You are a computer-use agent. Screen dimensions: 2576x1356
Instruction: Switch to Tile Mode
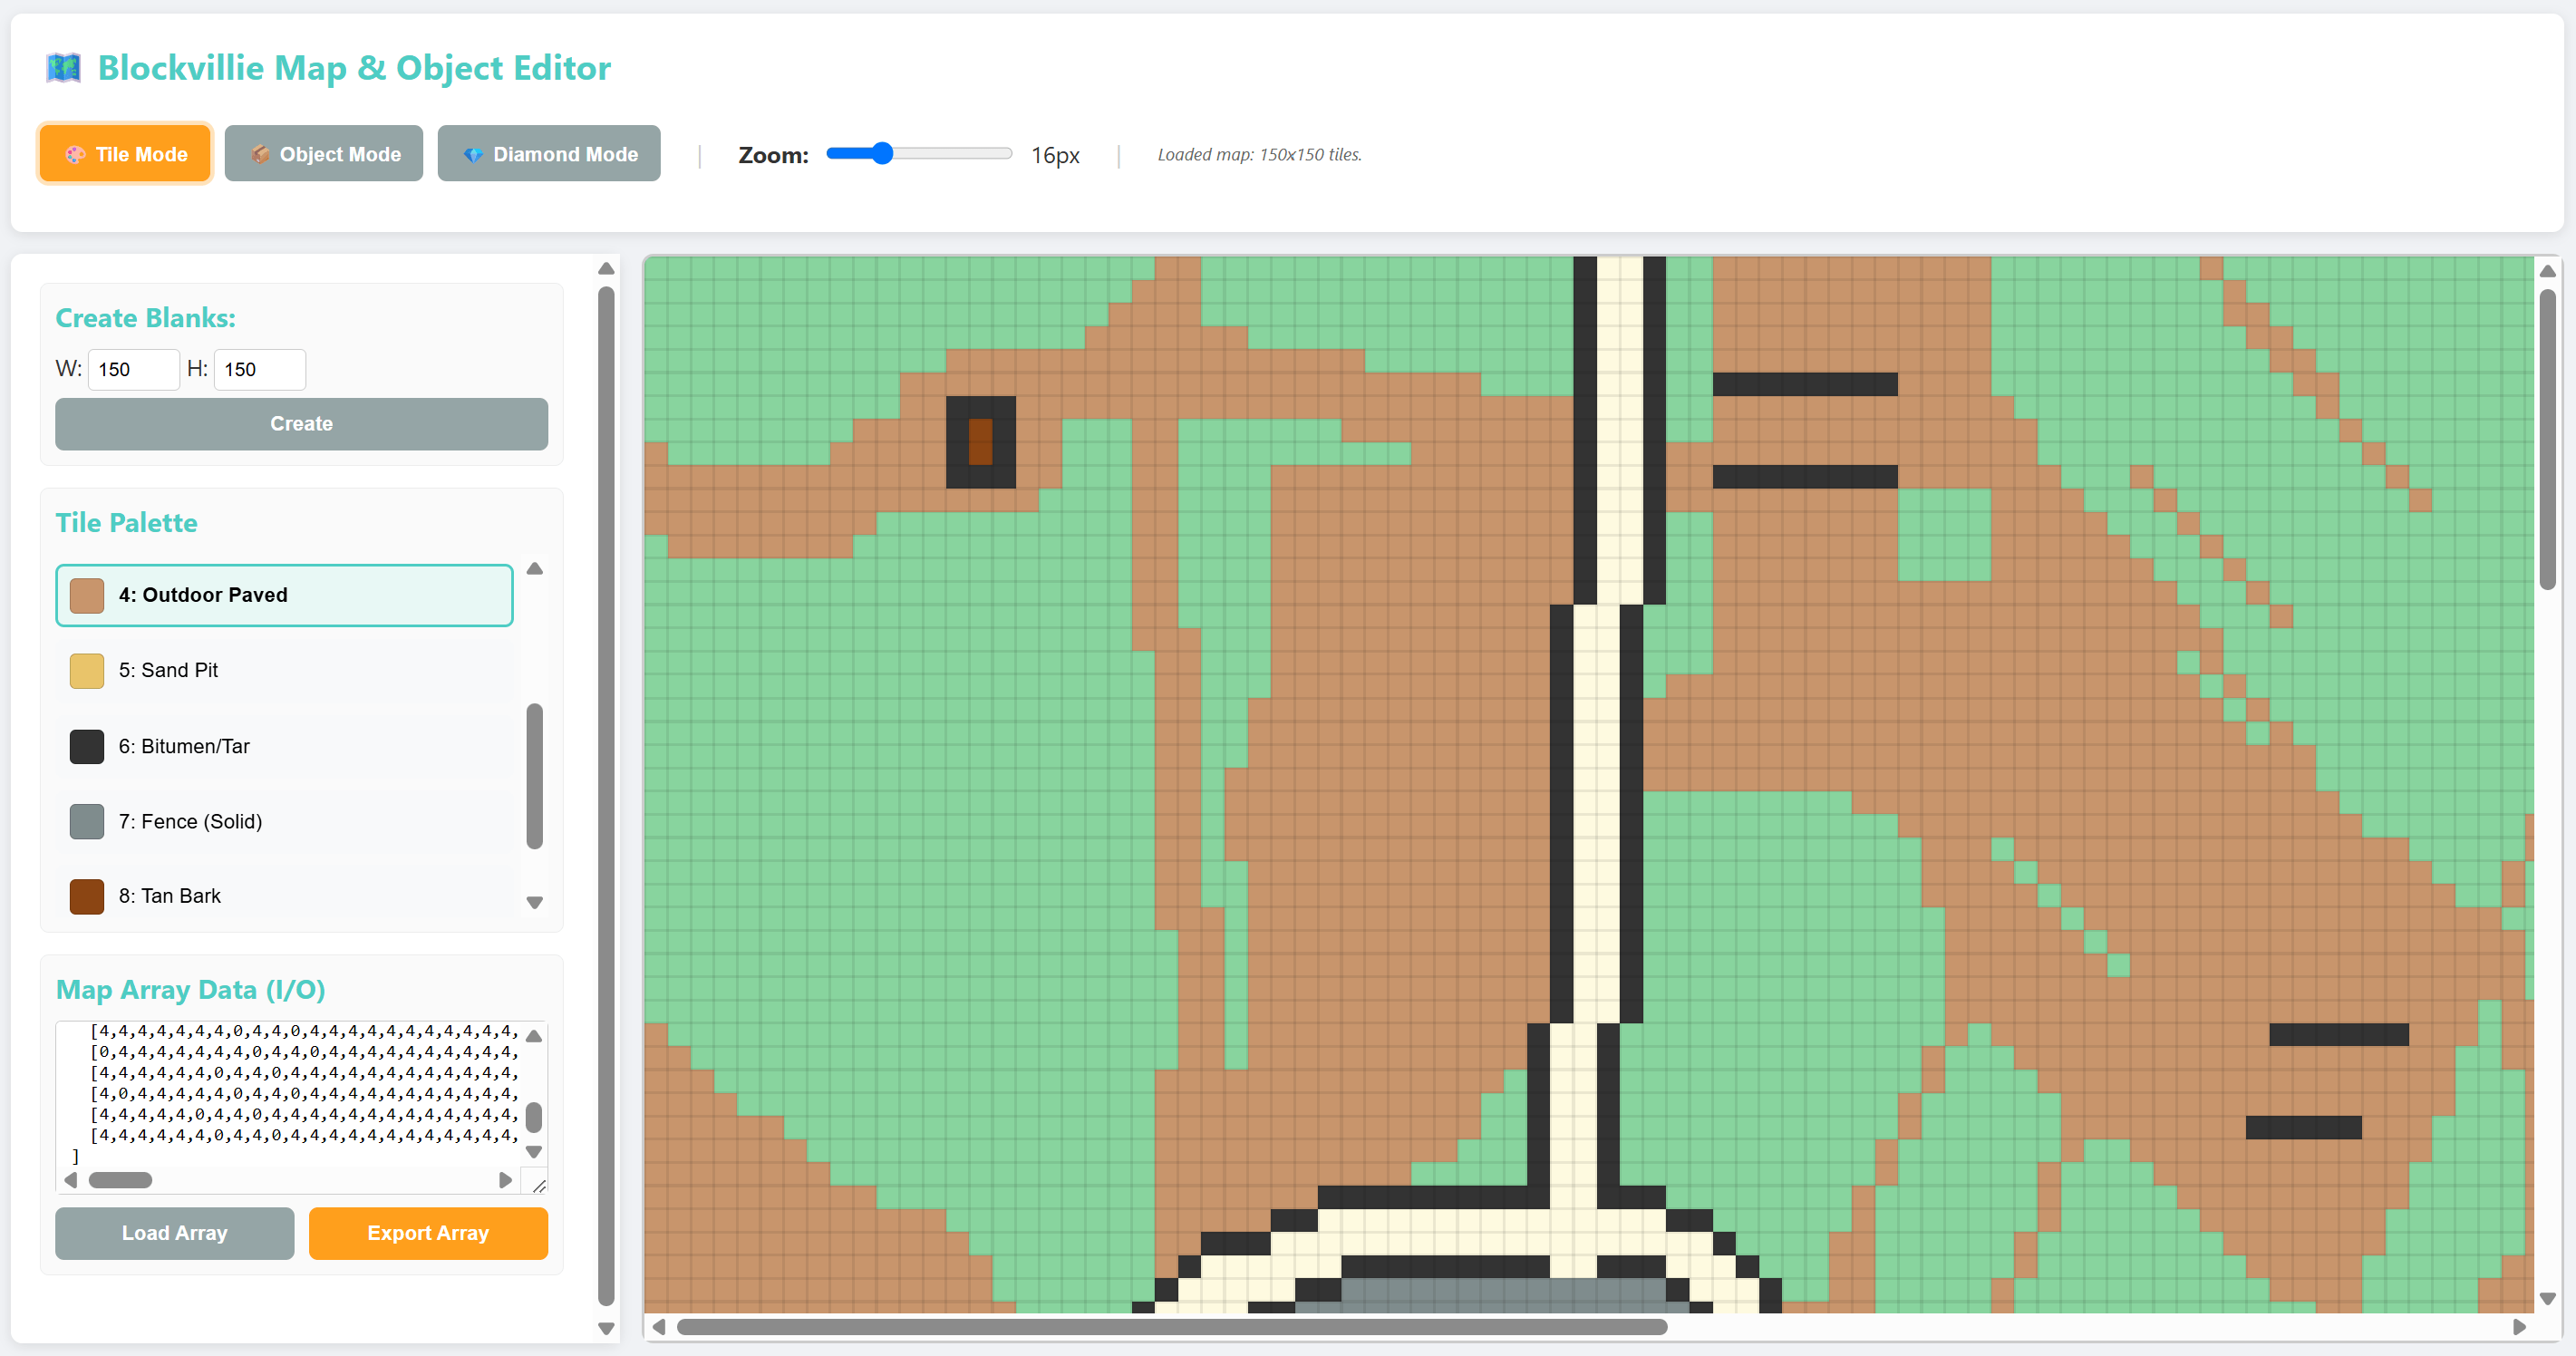click(125, 154)
